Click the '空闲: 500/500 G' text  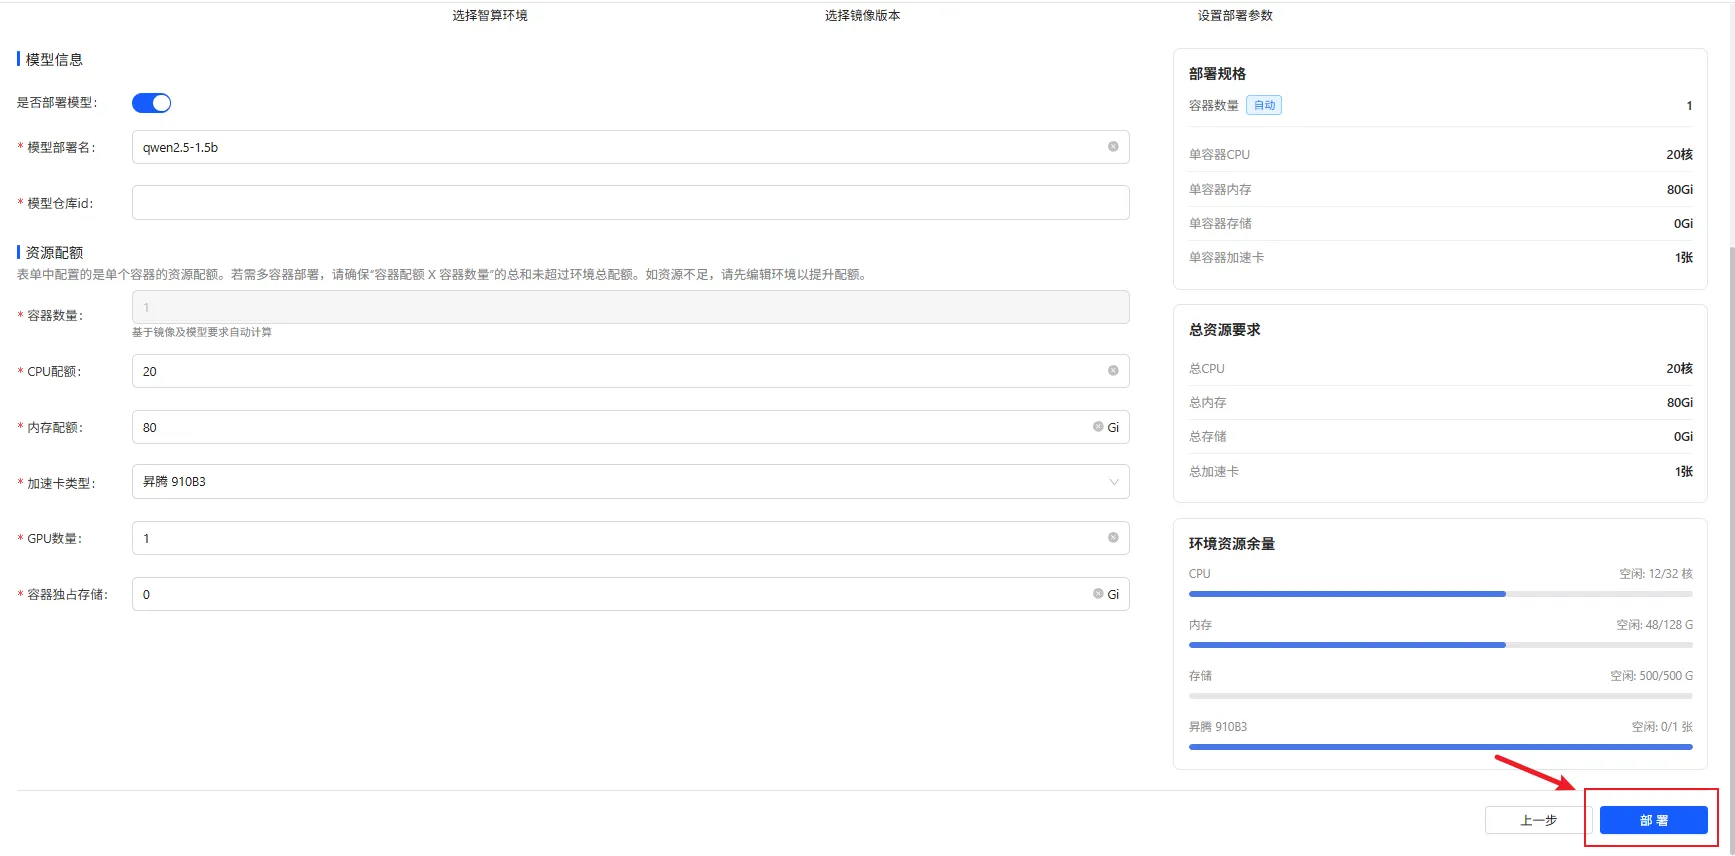tap(1652, 676)
